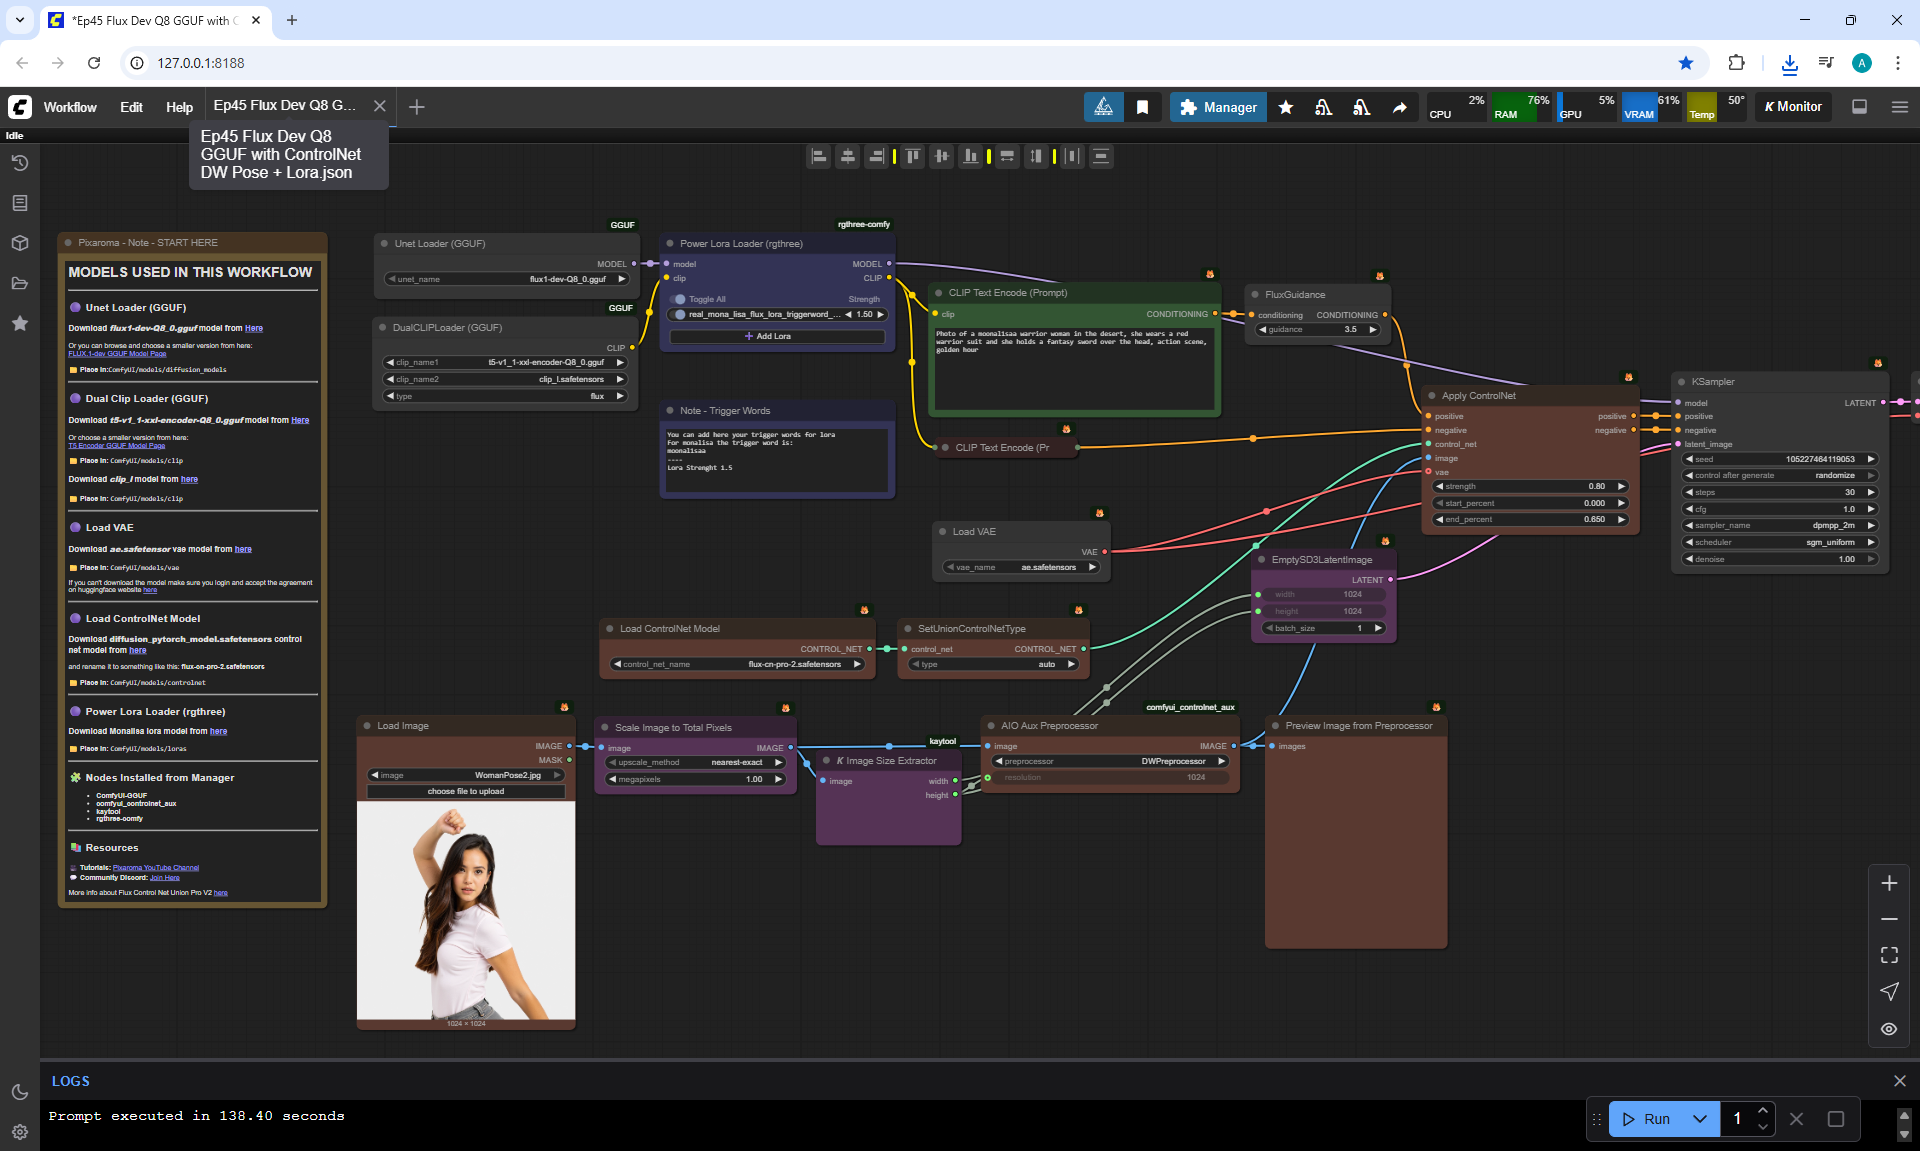Open the sampler_name dpmpp_2m selector

point(1780,525)
